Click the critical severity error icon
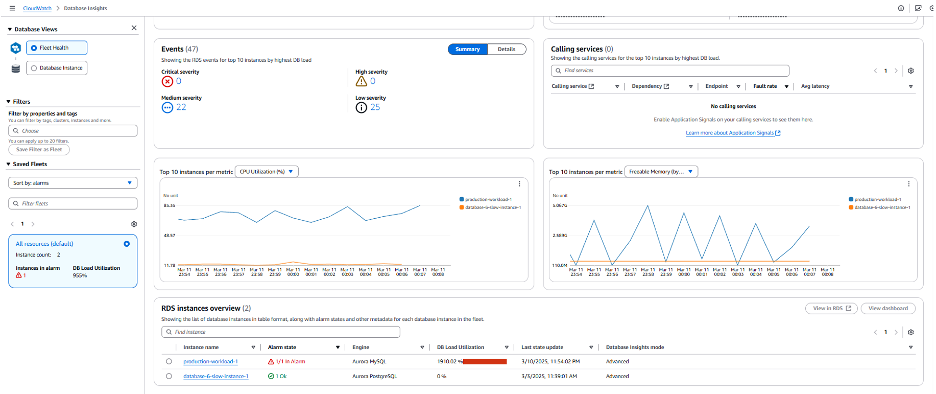Screen dimensions: 936x394 tap(167, 81)
